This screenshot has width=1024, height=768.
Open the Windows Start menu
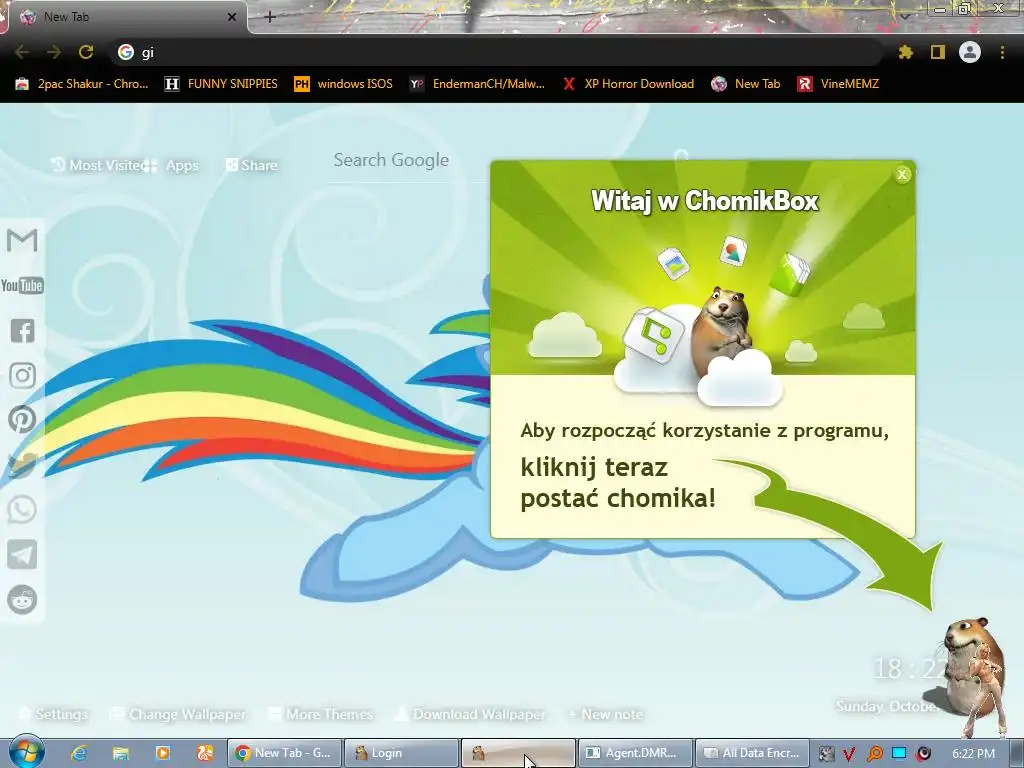click(26, 752)
